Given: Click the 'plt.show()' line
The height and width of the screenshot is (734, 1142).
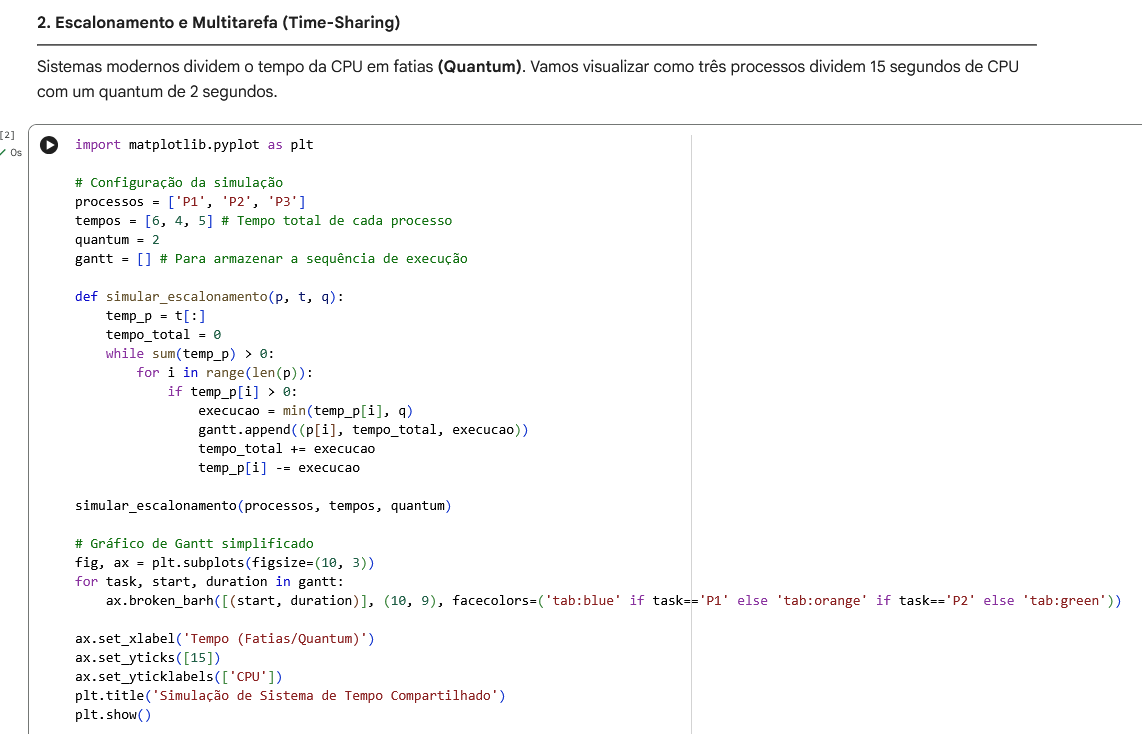Looking at the screenshot, I should (x=112, y=715).
